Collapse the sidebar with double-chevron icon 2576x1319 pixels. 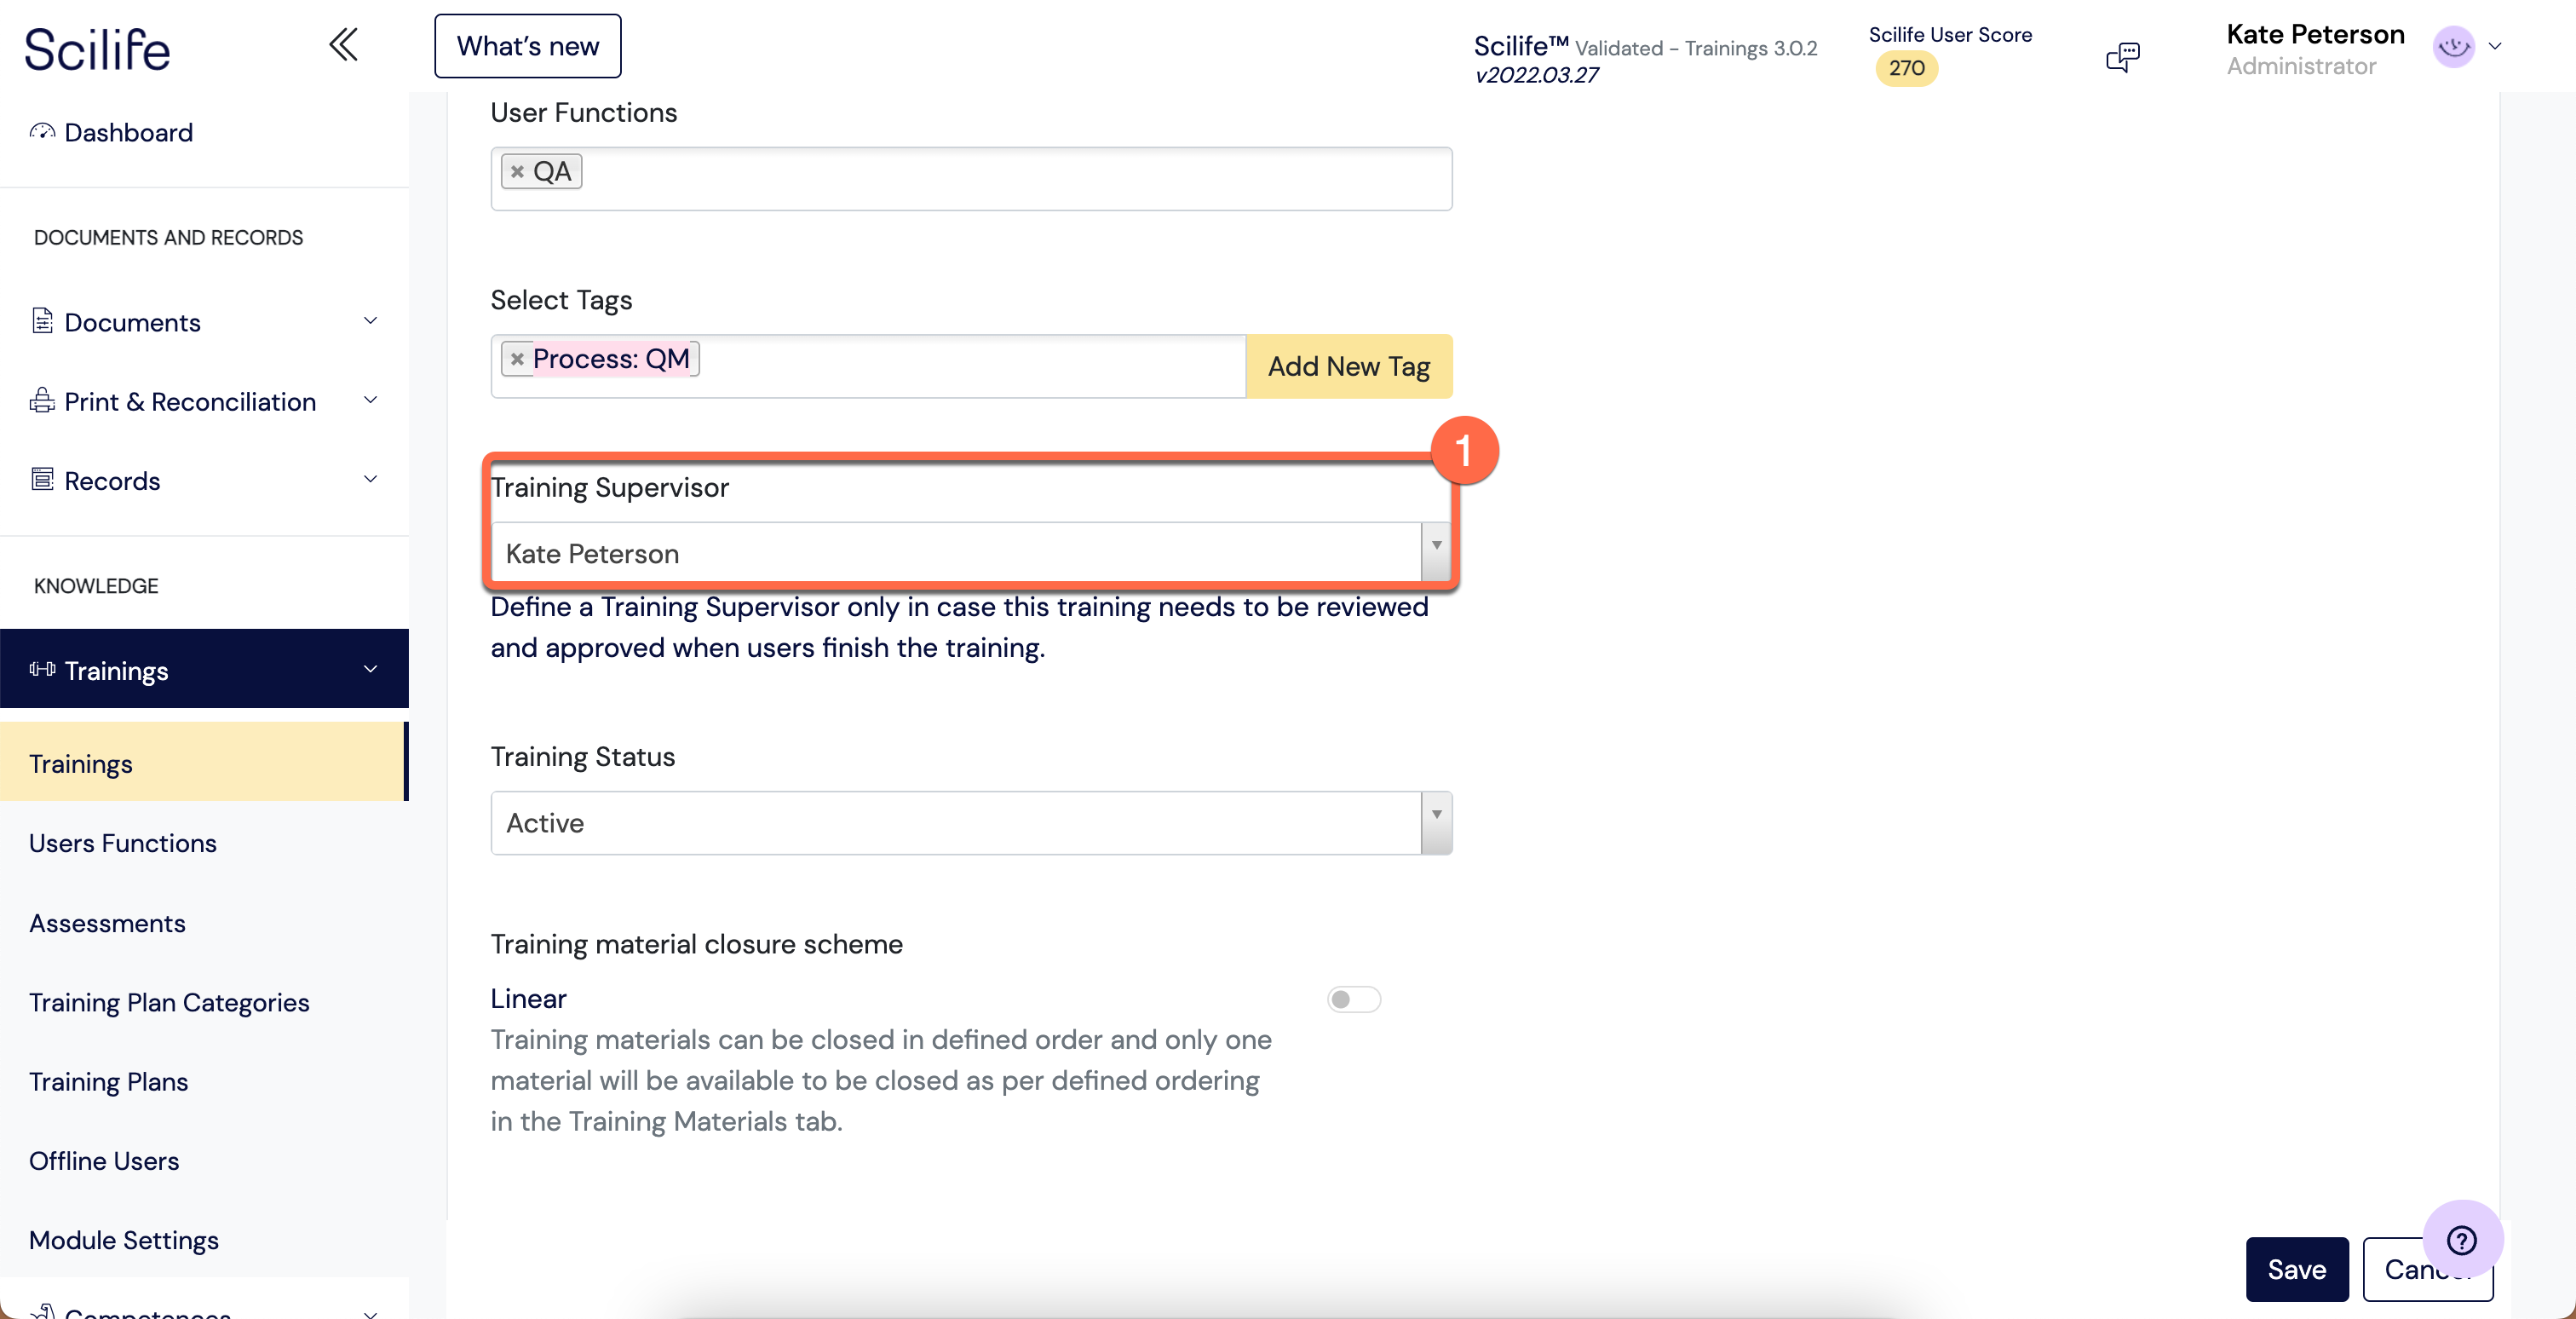pos(343,45)
